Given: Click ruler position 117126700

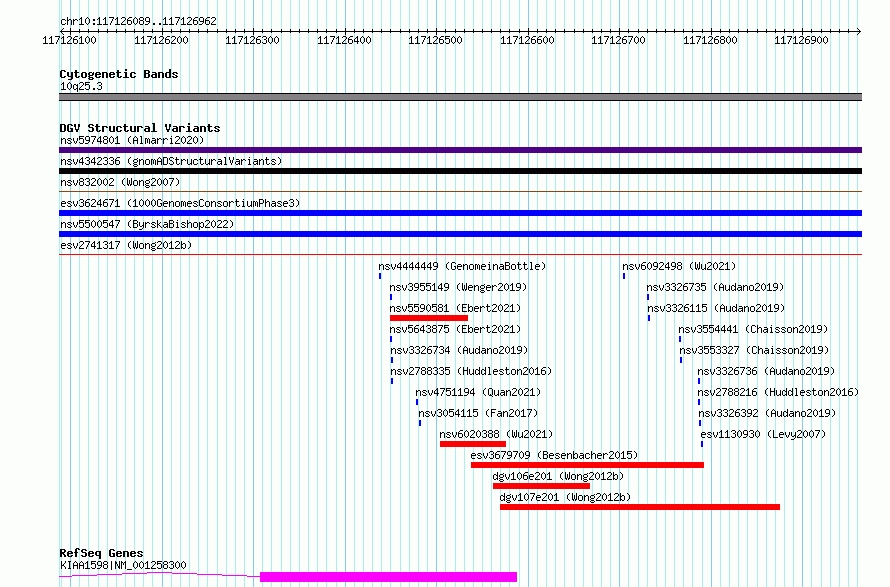Looking at the screenshot, I should pos(618,40).
